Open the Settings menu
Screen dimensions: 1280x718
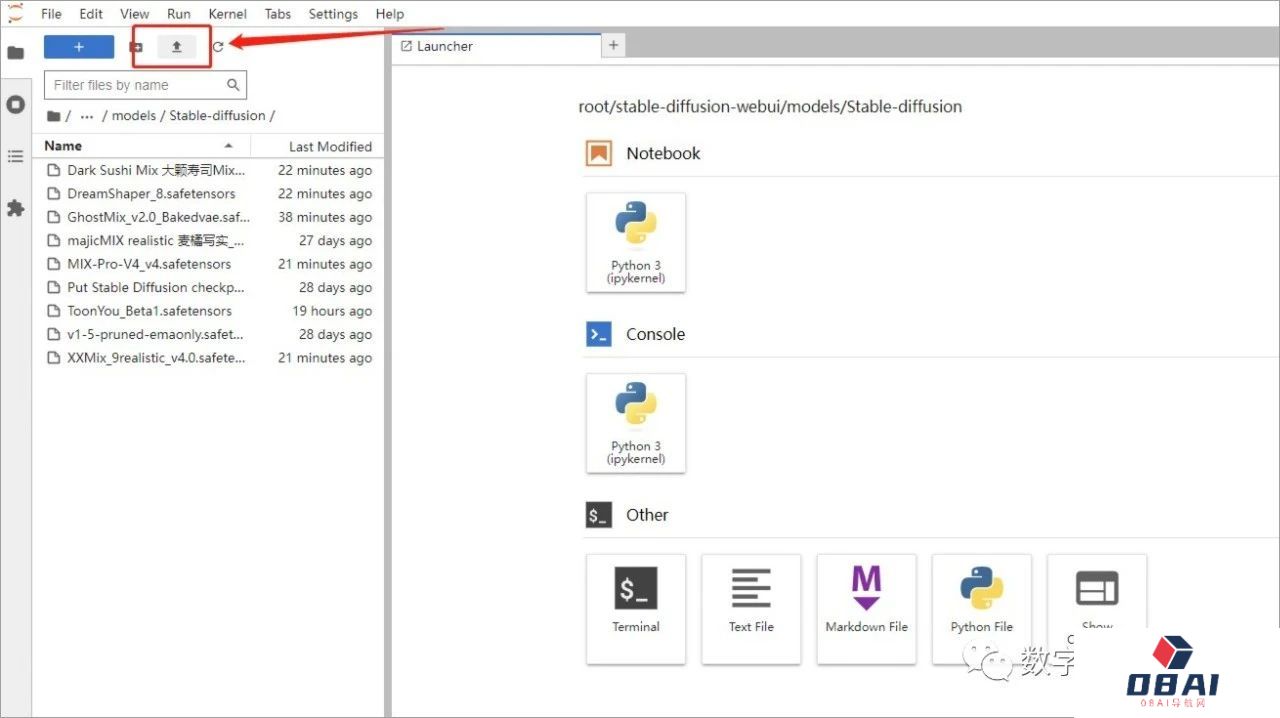pos(333,14)
